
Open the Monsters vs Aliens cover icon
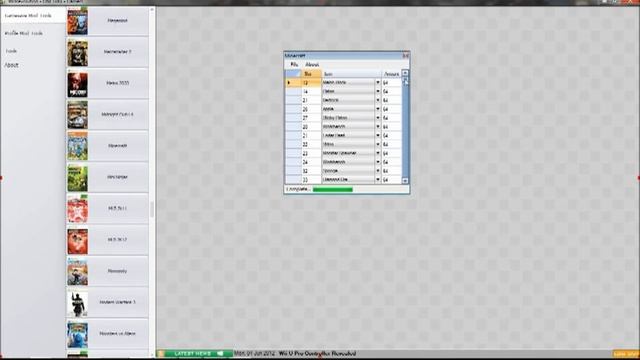(77, 334)
